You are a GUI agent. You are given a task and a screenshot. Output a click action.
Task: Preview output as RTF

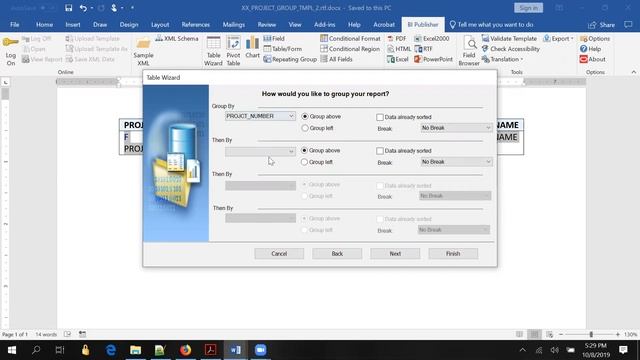click(x=423, y=49)
